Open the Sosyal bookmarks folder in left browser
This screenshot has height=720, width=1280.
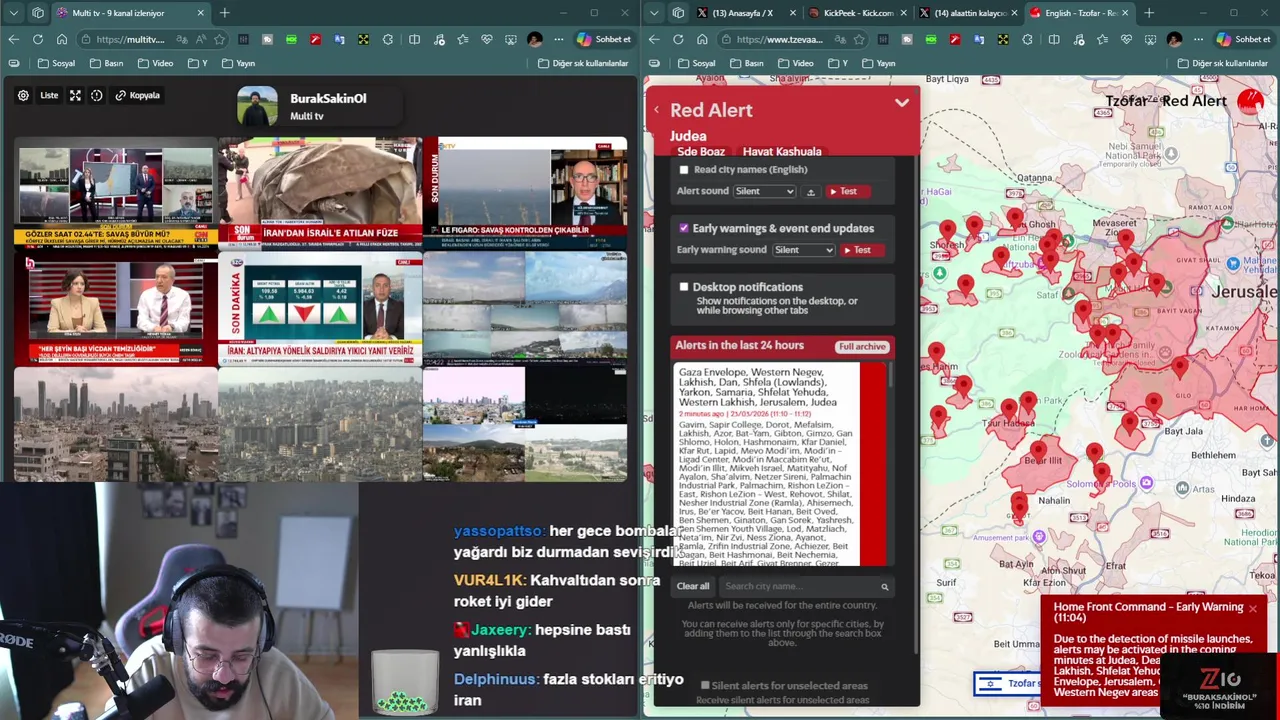56,63
